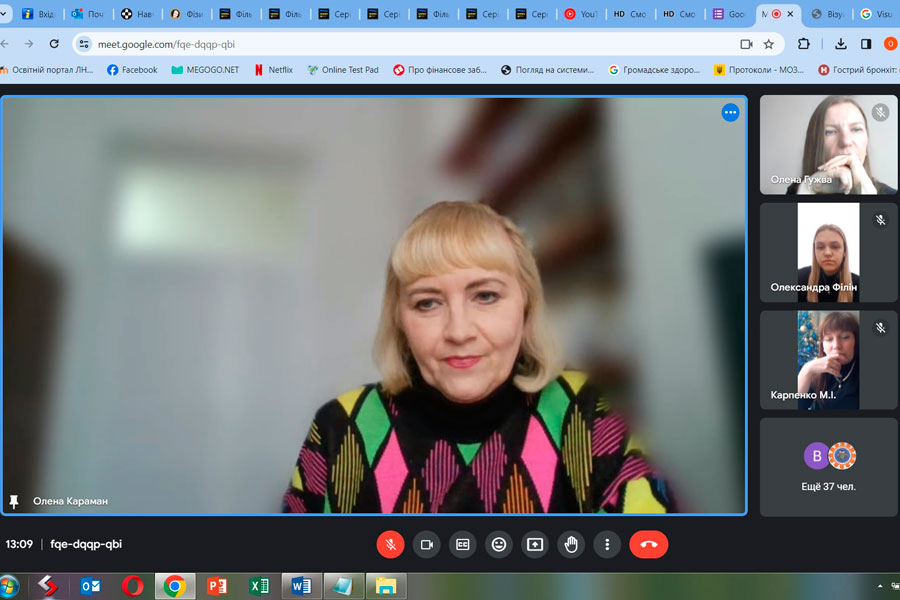Image resolution: width=900 pixels, height=600 pixels.
Task: Open blue options menu on main video
Action: pyautogui.click(x=730, y=112)
